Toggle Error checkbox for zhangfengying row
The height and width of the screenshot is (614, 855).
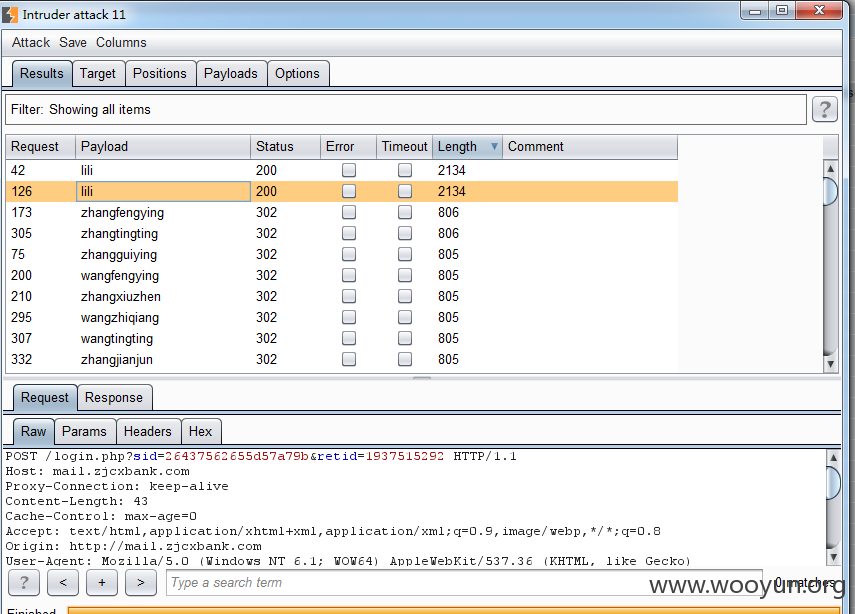349,212
